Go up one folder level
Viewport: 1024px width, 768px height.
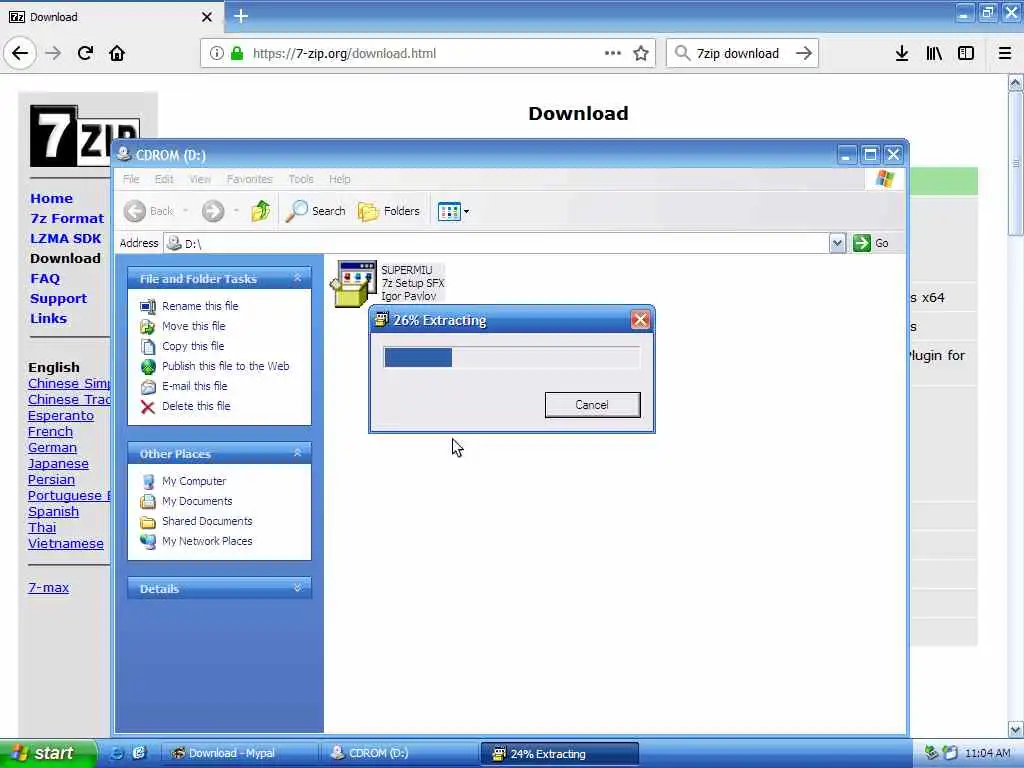coord(261,211)
